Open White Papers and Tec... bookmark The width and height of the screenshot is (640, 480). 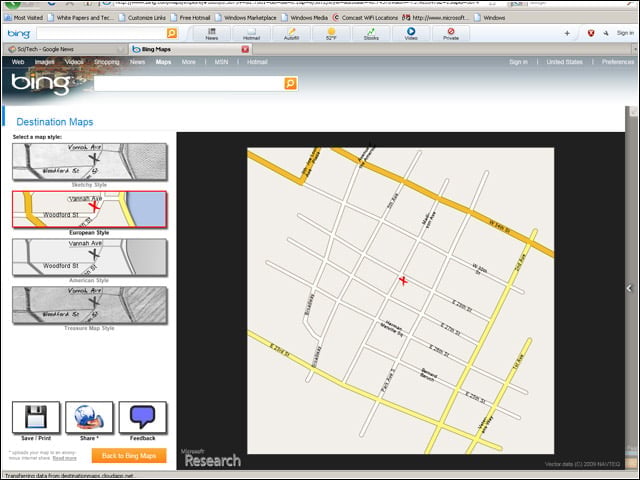click(81, 18)
